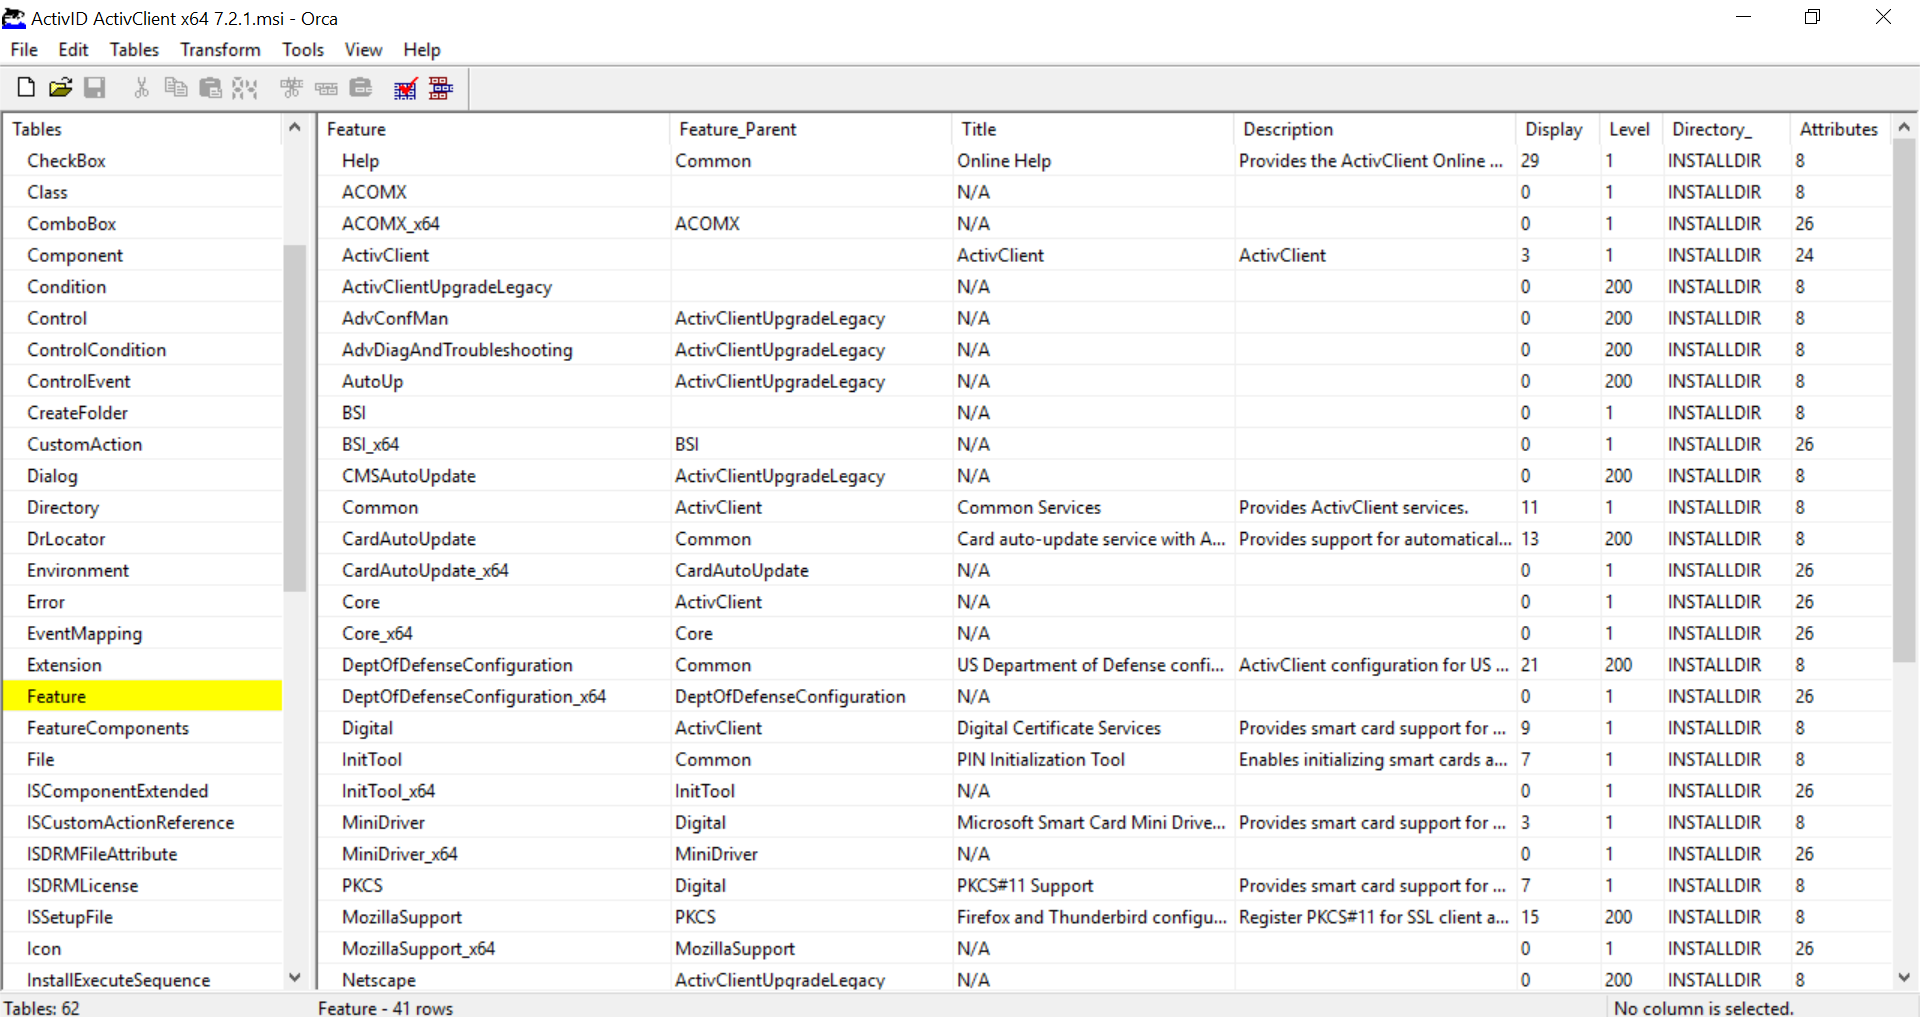The image size is (1920, 1017).
Task: Select the CheckBox table in the sidebar
Action: 67,160
